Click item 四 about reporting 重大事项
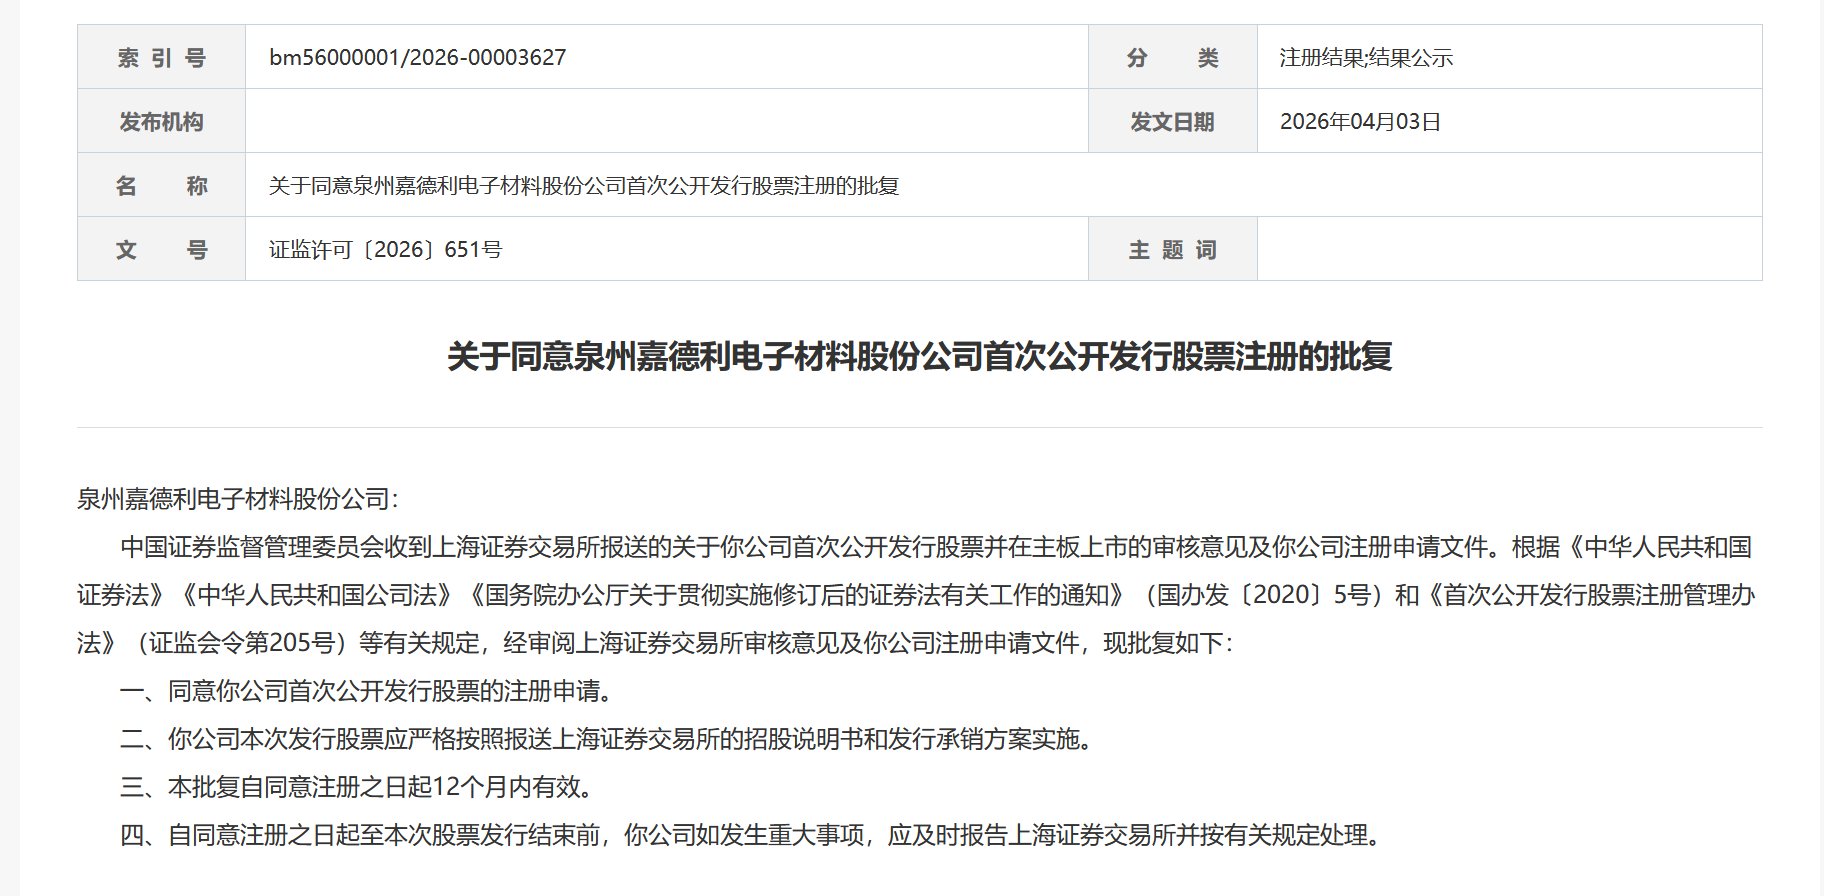Viewport: 1824px width, 896px height. [752, 835]
